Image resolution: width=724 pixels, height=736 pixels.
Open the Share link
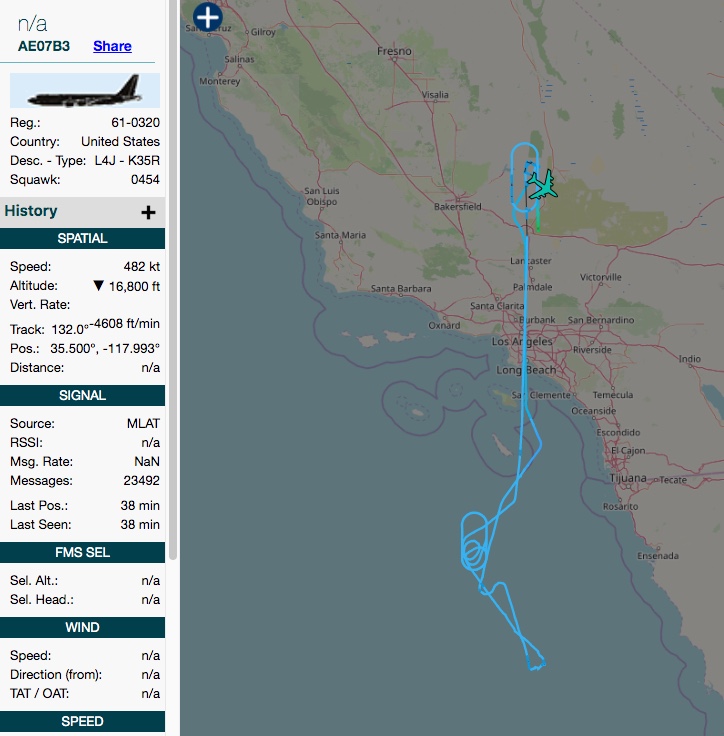[x=112, y=46]
